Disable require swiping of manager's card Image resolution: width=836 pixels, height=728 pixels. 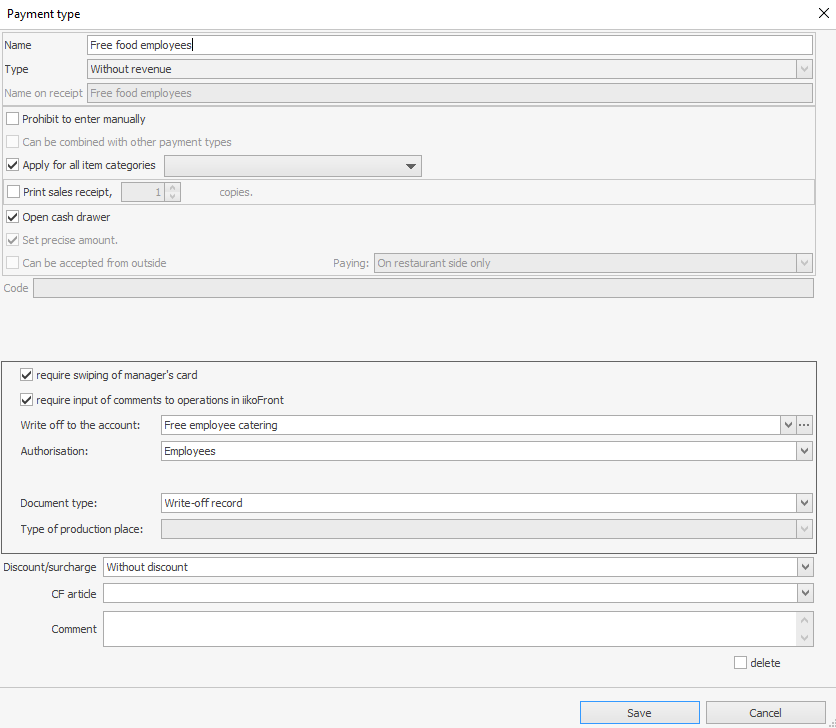(27, 375)
